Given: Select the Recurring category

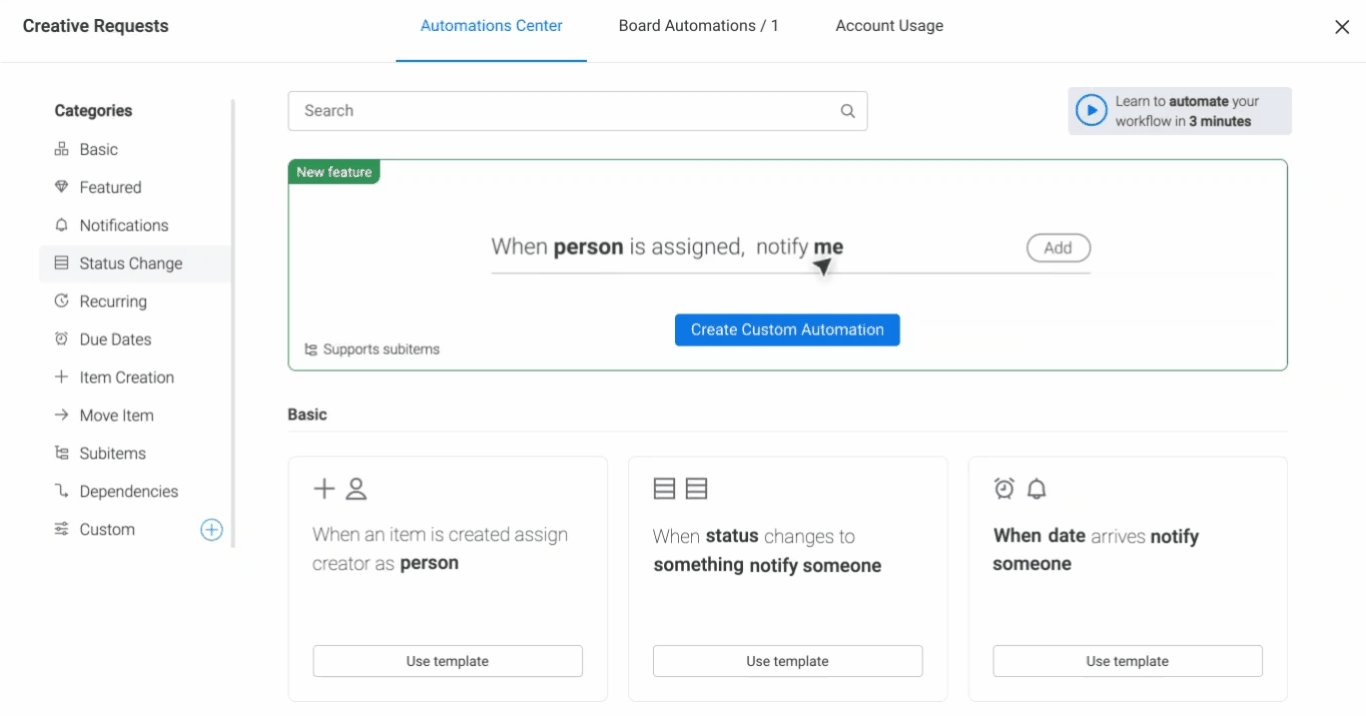Looking at the screenshot, I should pyautogui.click(x=134, y=301).
